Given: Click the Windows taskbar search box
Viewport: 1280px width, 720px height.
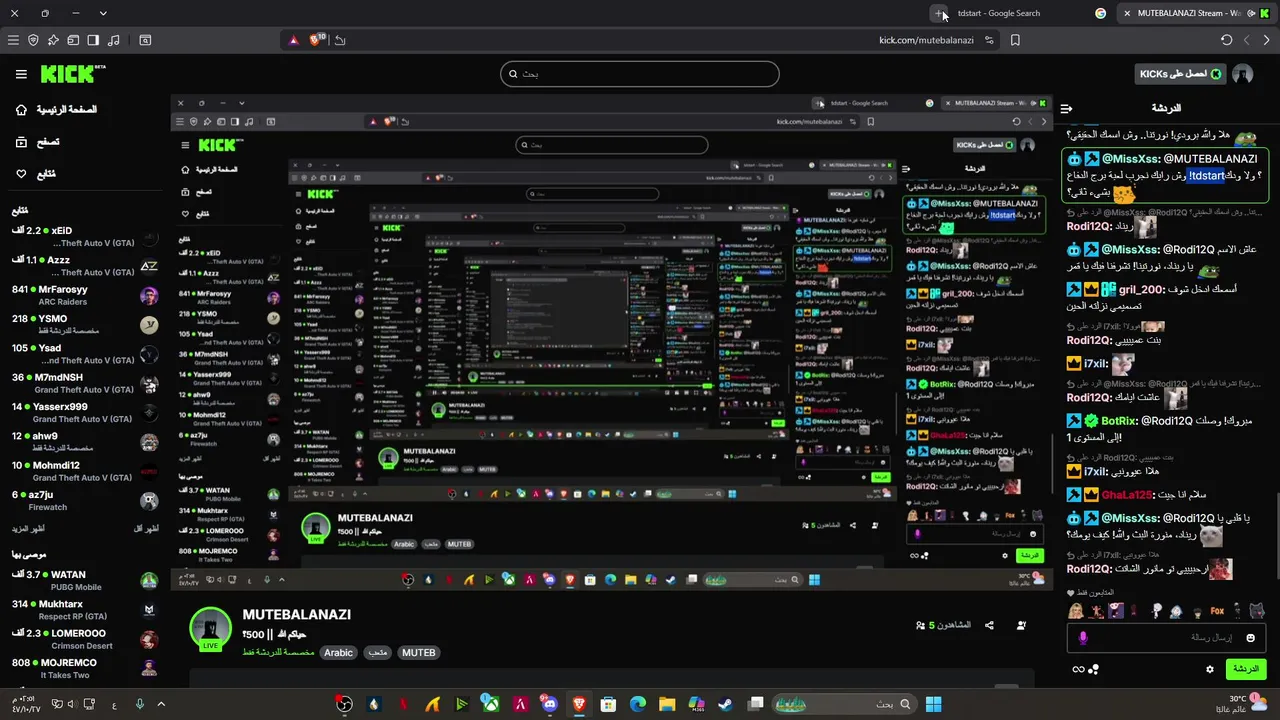Looking at the screenshot, I should tap(846, 704).
